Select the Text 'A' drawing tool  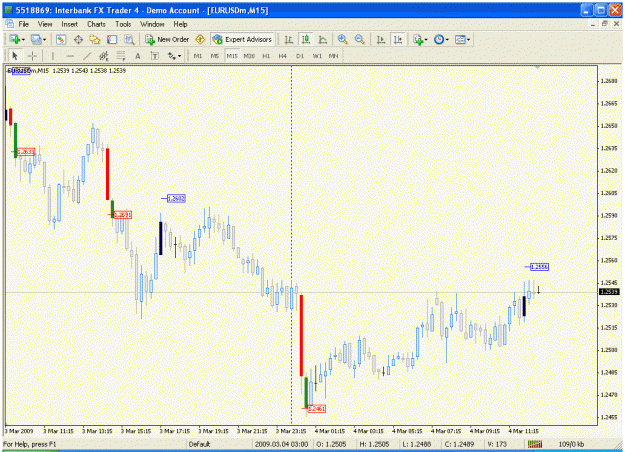point(138,56)
